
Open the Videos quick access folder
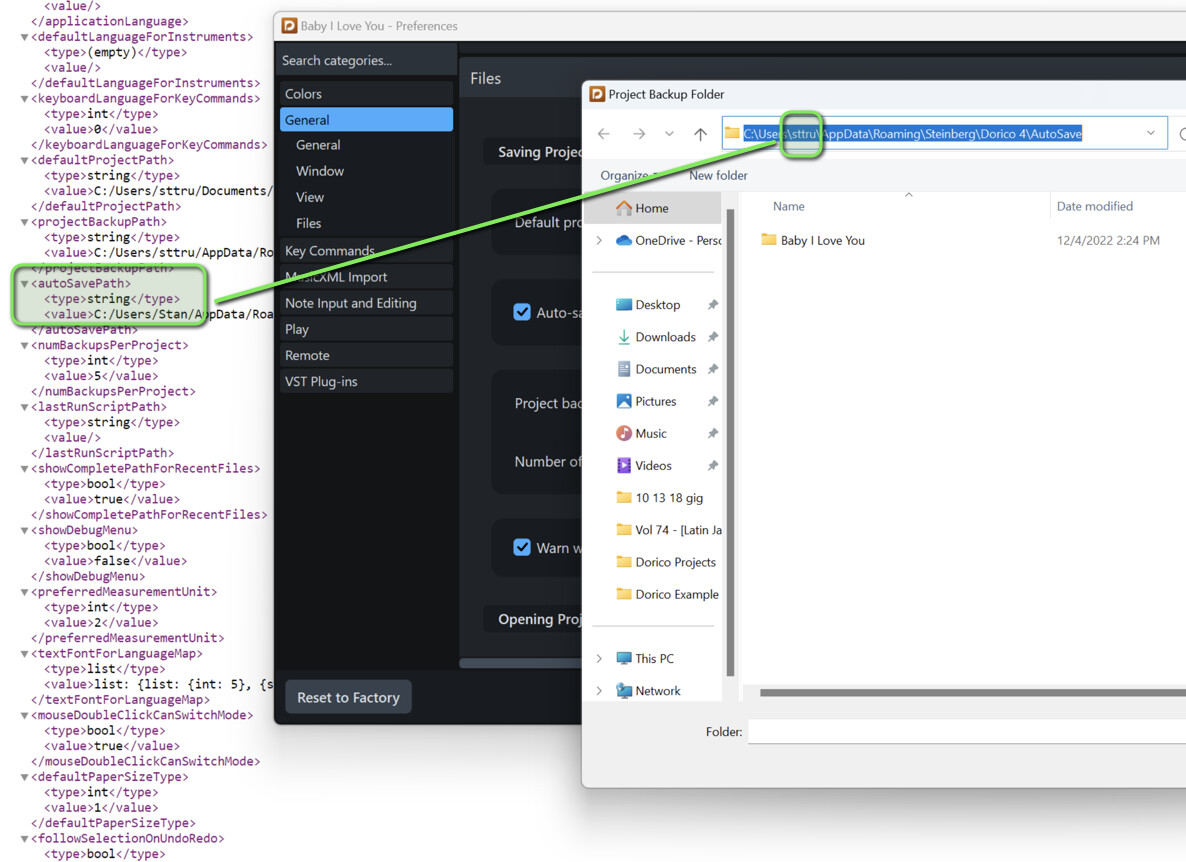644,466
